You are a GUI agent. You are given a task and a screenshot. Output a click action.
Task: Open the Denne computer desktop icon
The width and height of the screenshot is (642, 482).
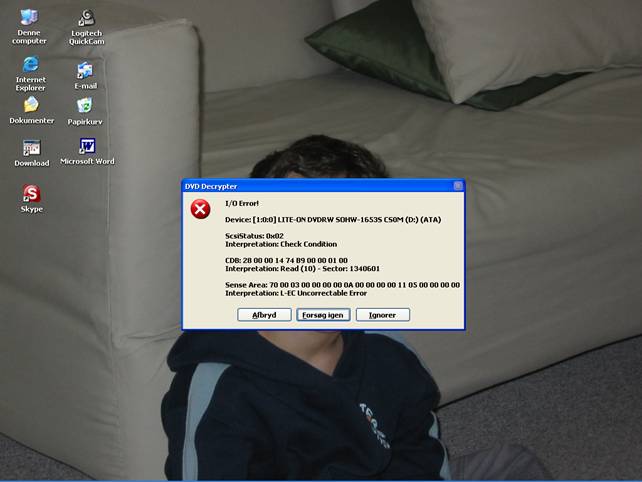point(29,27)
